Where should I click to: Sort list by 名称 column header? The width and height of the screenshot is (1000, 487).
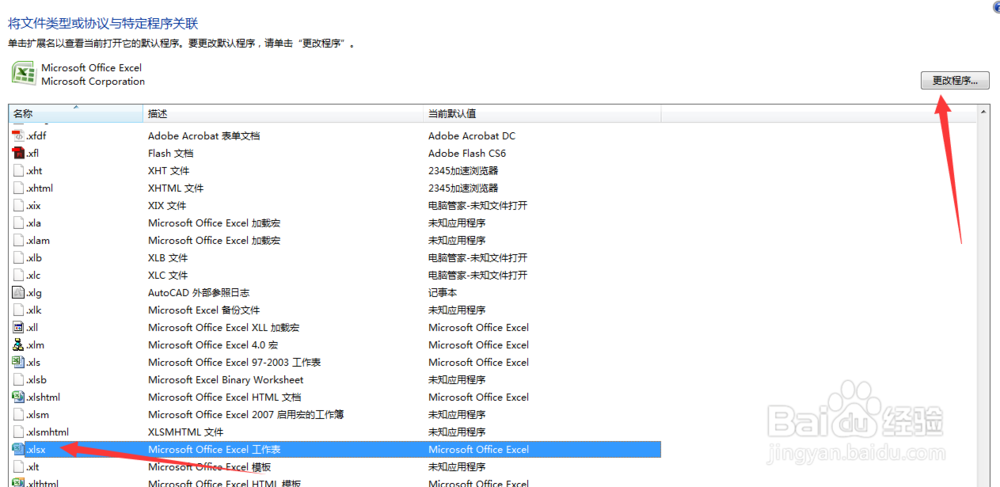75,113
